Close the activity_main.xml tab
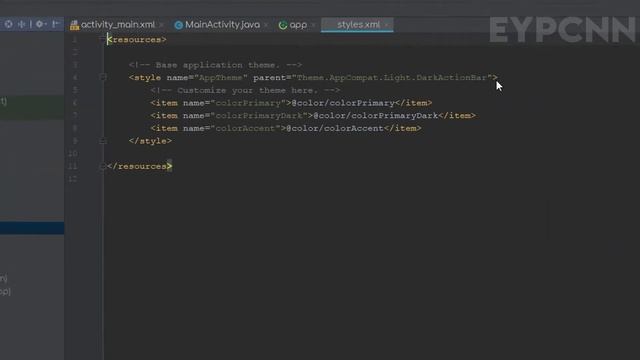Image resolution: width=640 pixels, height=360 pixels. click(x=161, y=25)
